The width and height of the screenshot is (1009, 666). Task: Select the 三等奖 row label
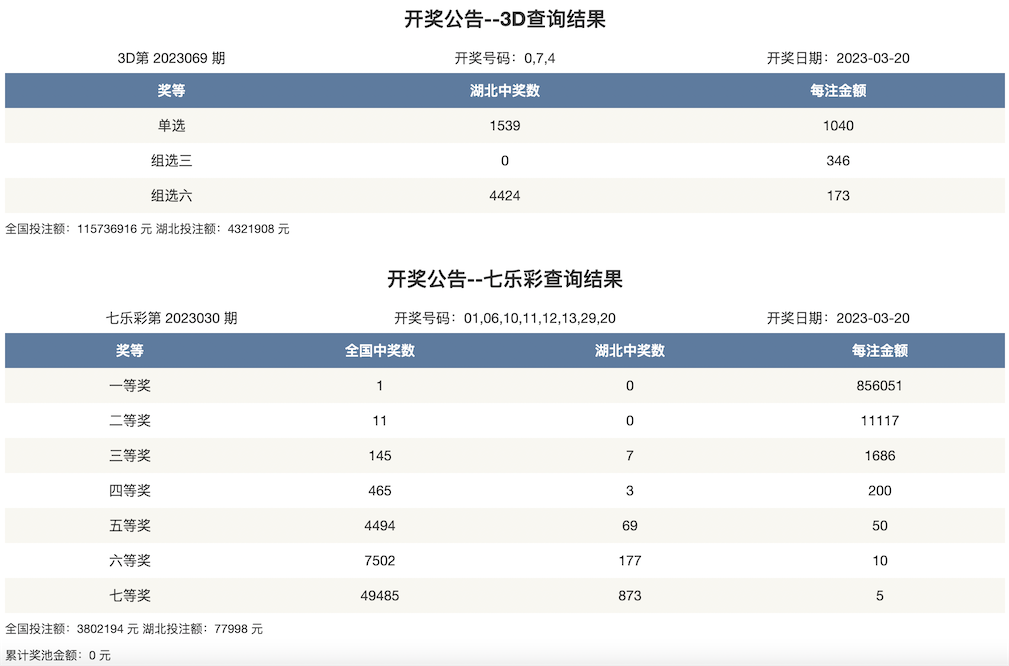click(x=129, y=456)
